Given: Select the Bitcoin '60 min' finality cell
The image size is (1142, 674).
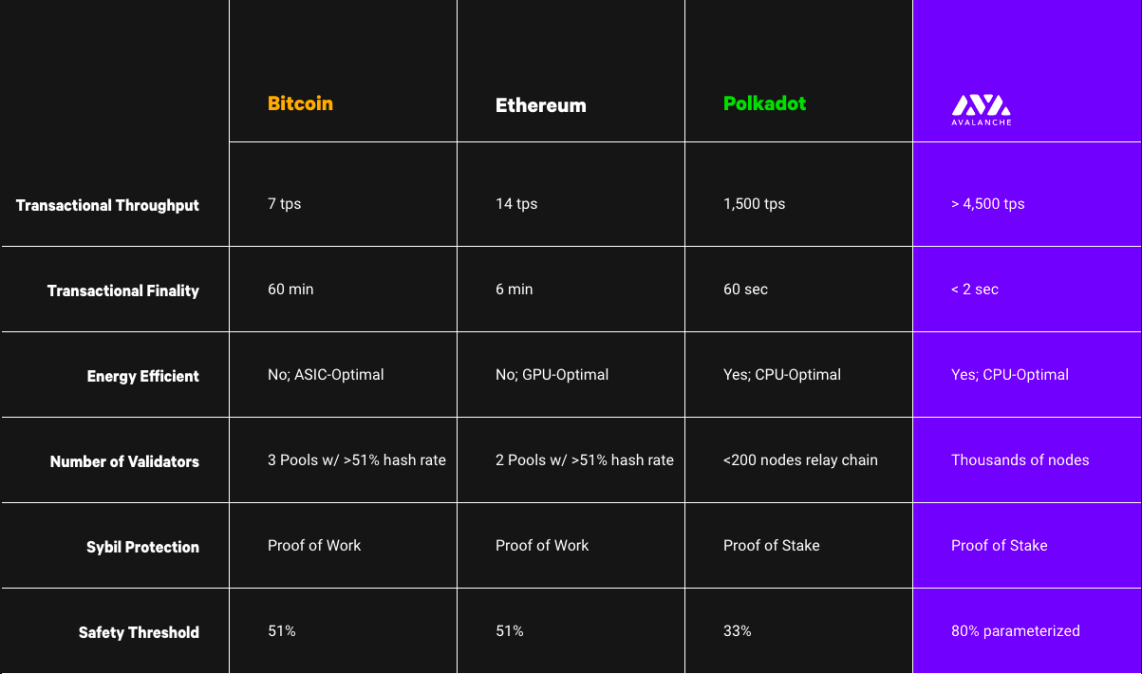Looking at the screenshot, I should coord(291,289).
